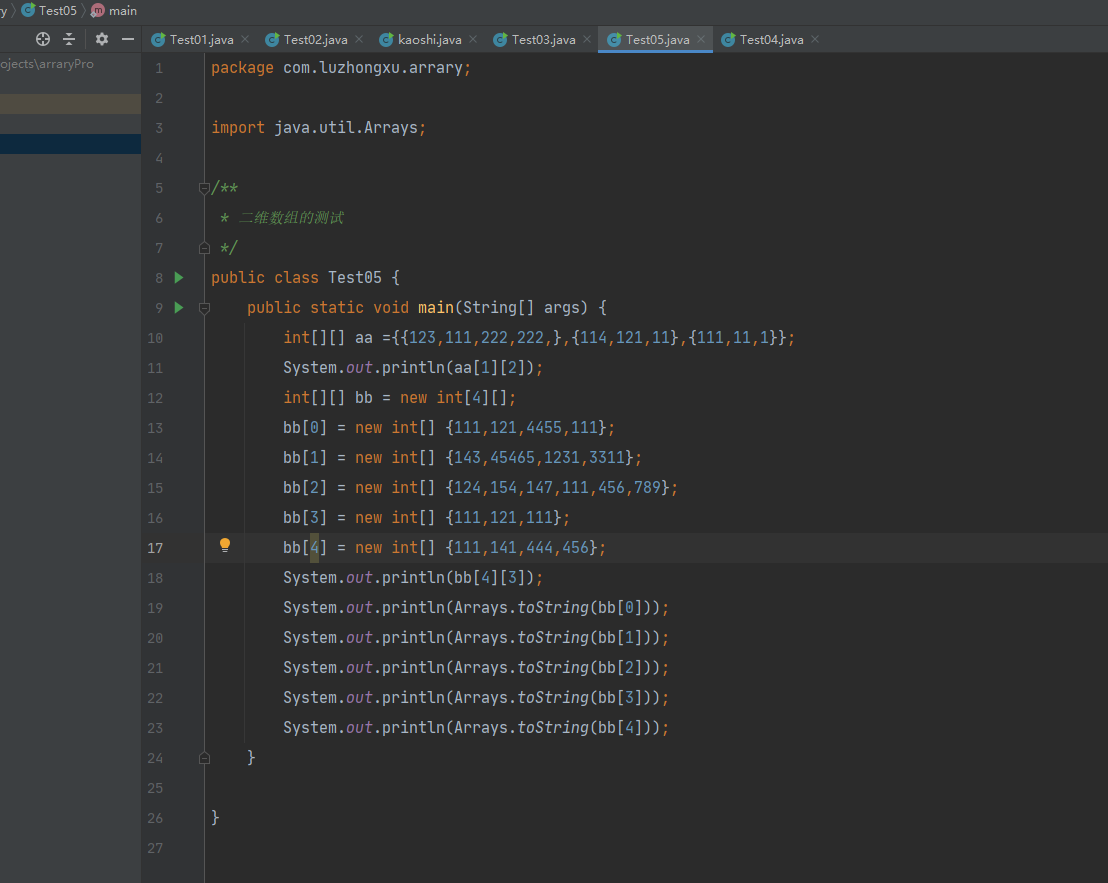Click the Chinese comment text on line 6
The height and width of the screenshot is (883, 1108).
point(291,218)
